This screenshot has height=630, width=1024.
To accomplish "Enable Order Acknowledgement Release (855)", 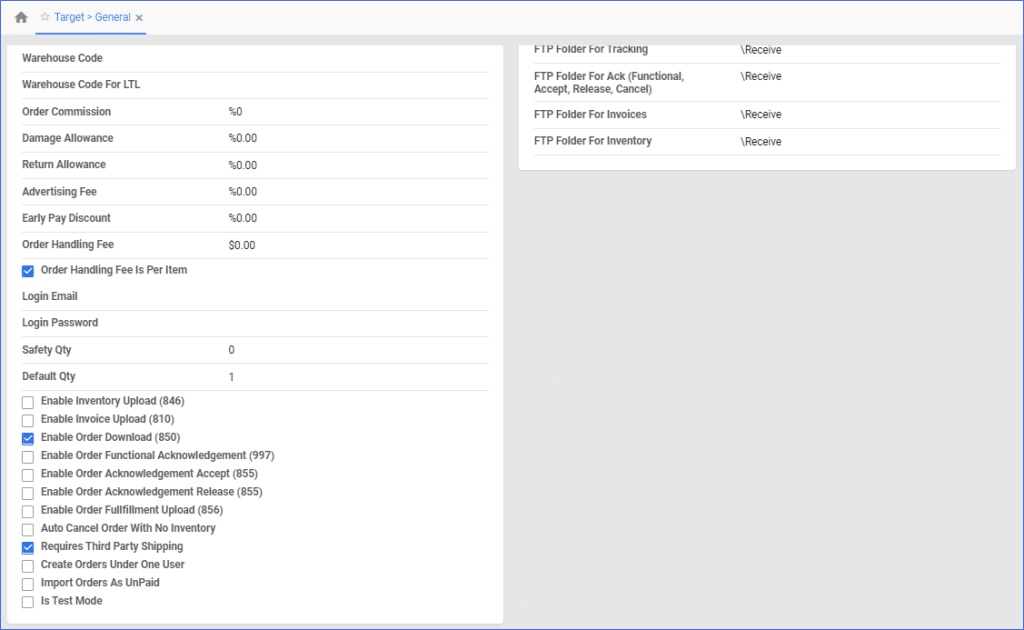I will click(27, 492).
